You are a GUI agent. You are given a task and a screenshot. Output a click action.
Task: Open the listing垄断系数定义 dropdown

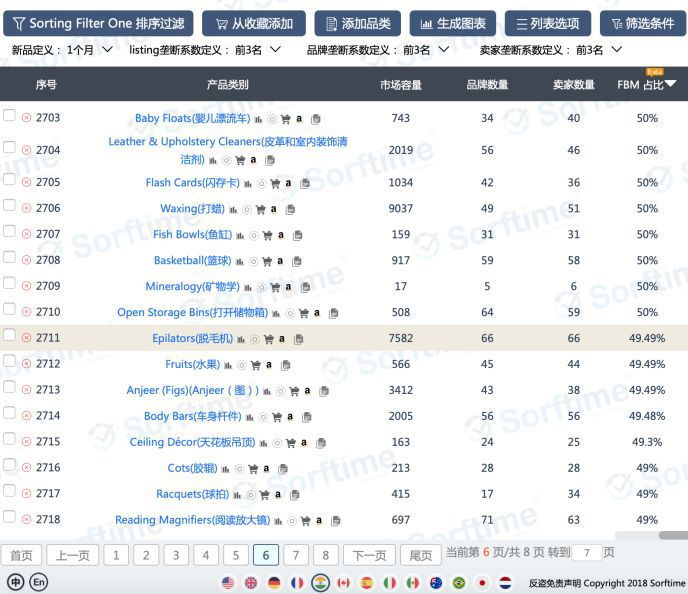point(258,50)
